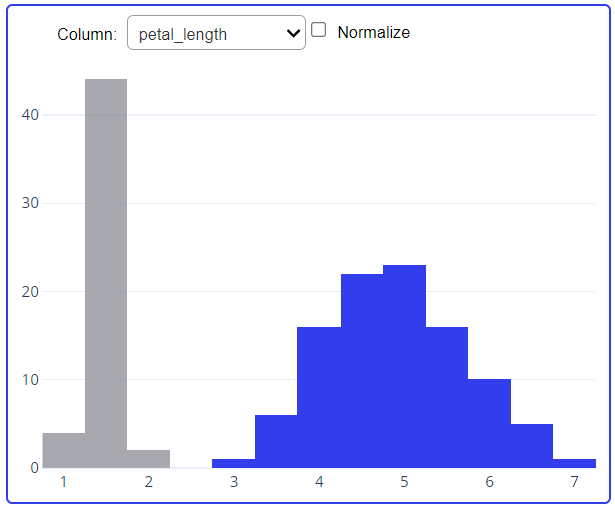The image size is (615, 507).
Task: Click the shortest gray bar near 1
Action: [64, 450]
